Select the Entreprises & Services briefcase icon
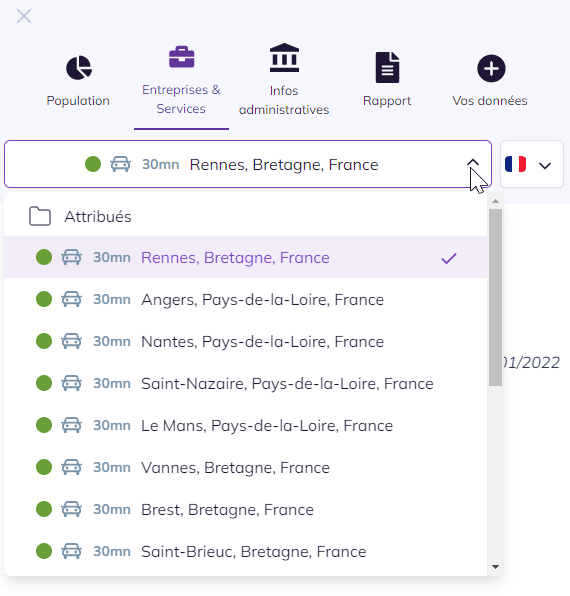Screen dimensions: 570x596 pos(181,57)
